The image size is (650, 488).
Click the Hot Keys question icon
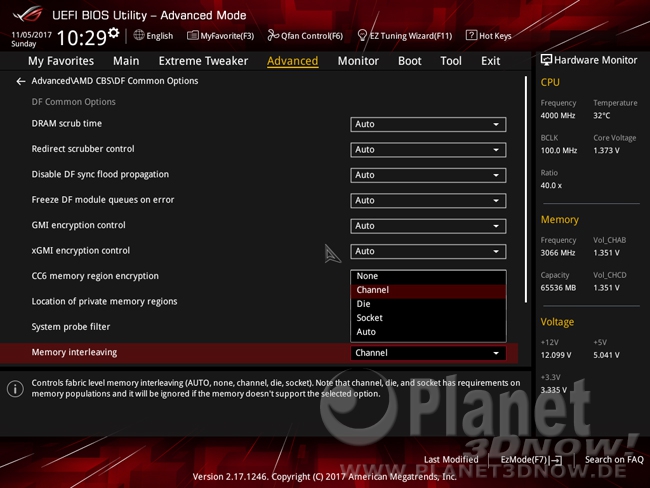coord(471,35)
